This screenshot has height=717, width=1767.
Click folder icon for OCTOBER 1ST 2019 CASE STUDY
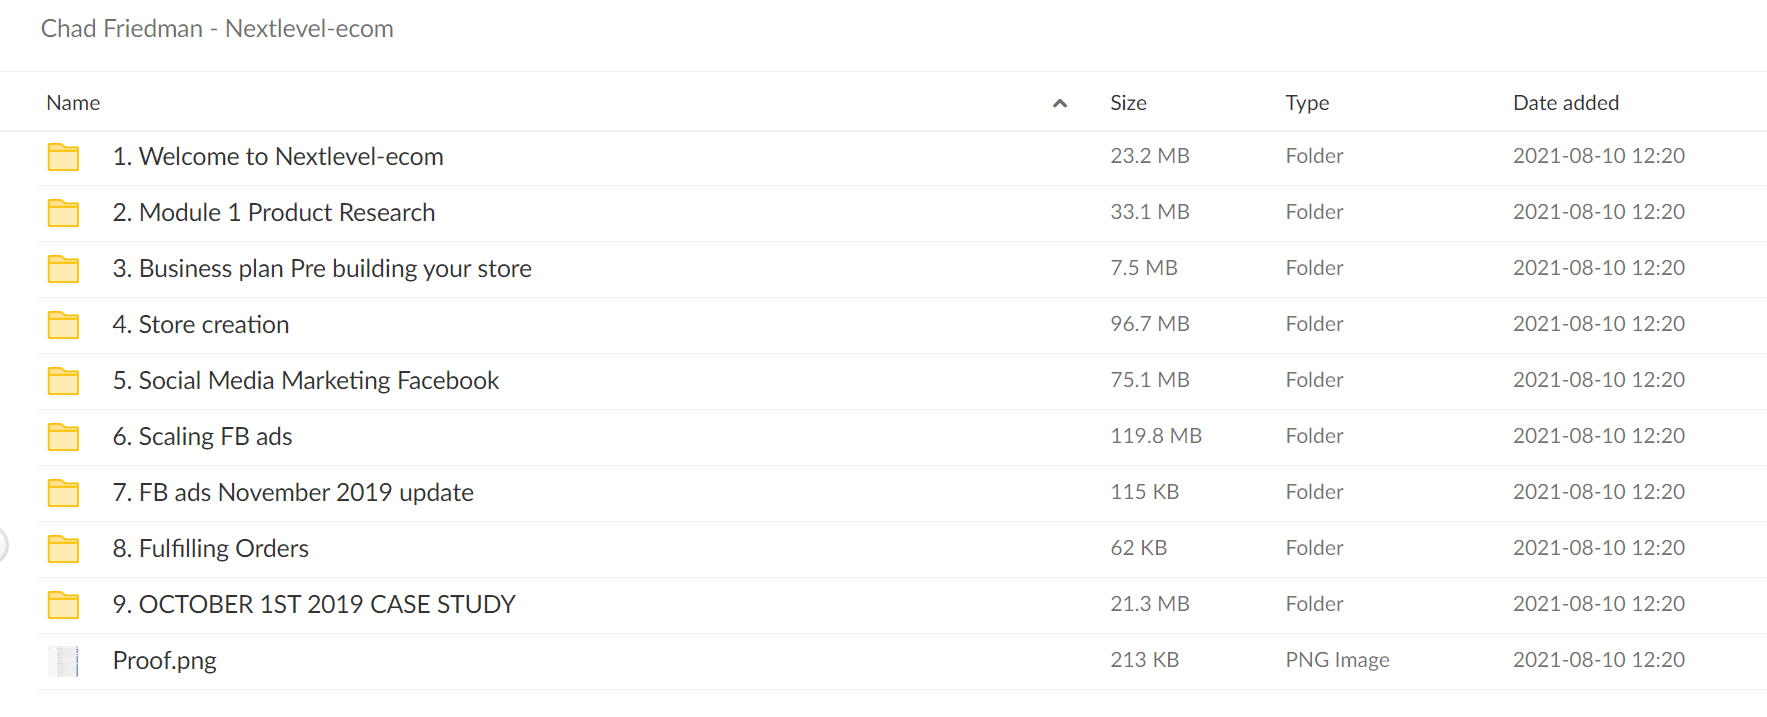pos(63,605)
